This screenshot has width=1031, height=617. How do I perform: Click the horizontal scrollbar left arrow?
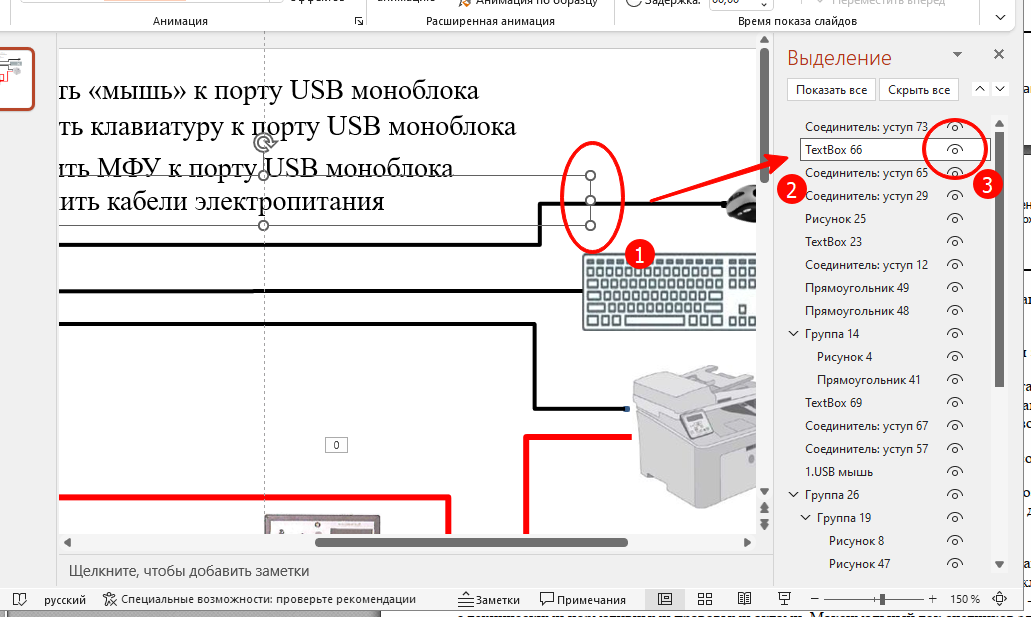[x=67, y=543]
